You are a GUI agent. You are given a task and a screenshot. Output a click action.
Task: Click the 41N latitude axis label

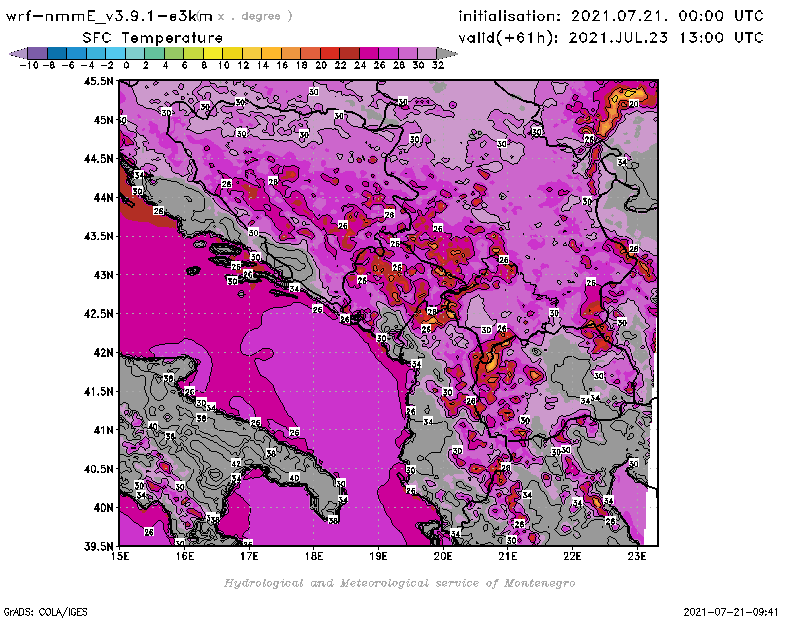103,430
